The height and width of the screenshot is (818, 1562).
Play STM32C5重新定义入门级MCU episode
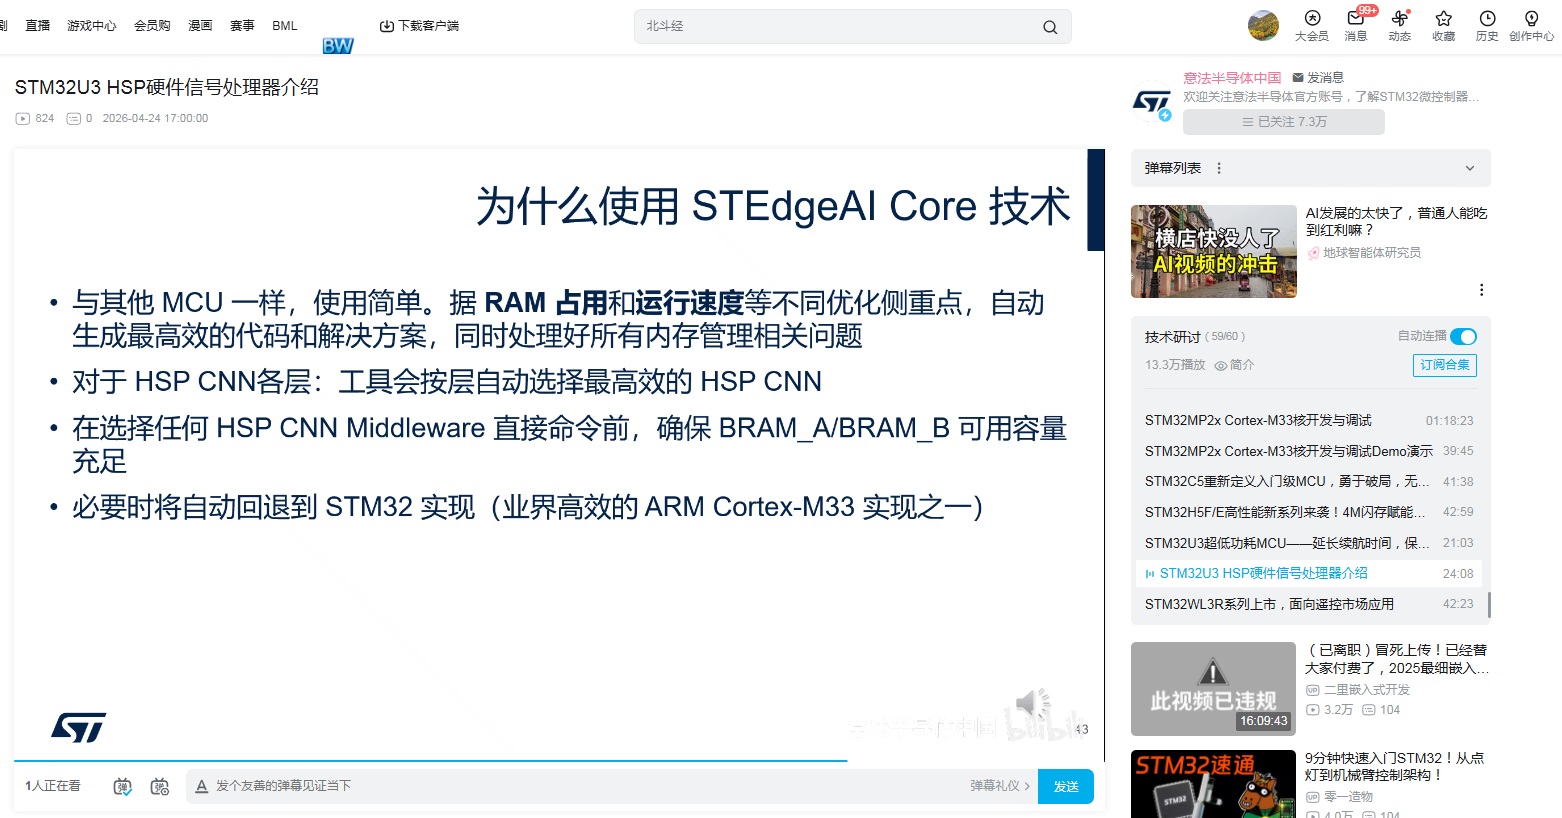pos(1309,481)
